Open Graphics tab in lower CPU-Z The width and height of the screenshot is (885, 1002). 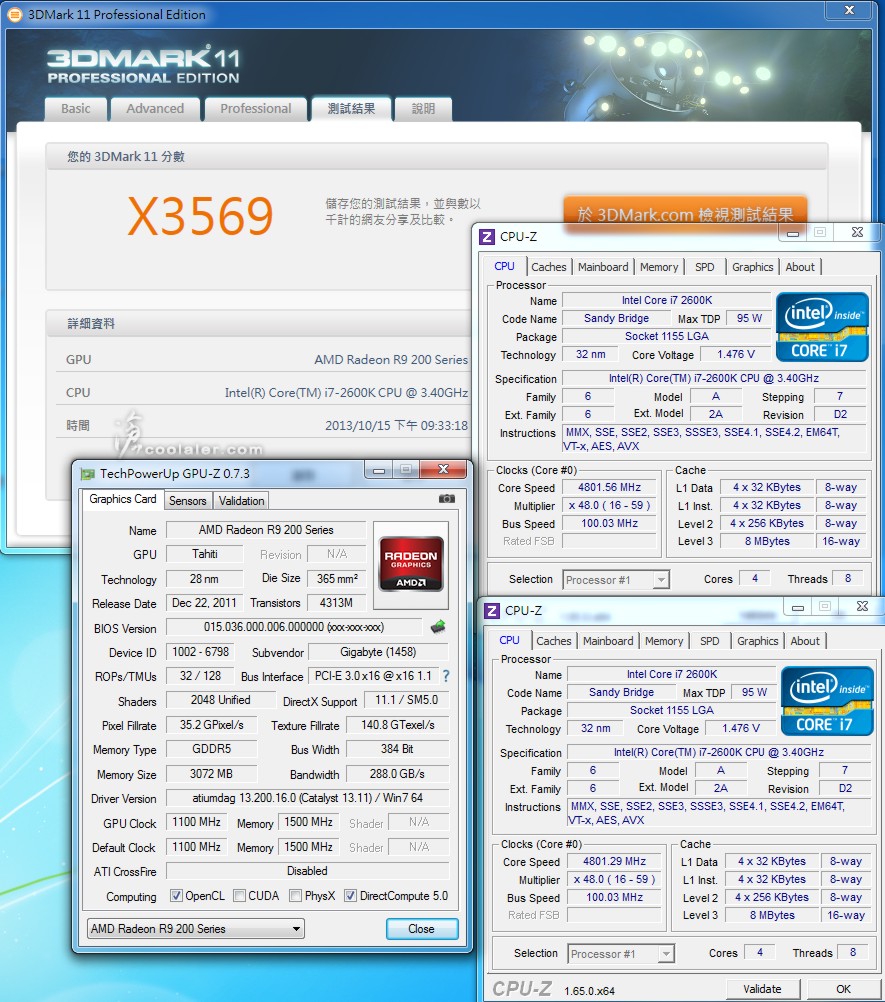pyautogui.click(x=757, y=641)
